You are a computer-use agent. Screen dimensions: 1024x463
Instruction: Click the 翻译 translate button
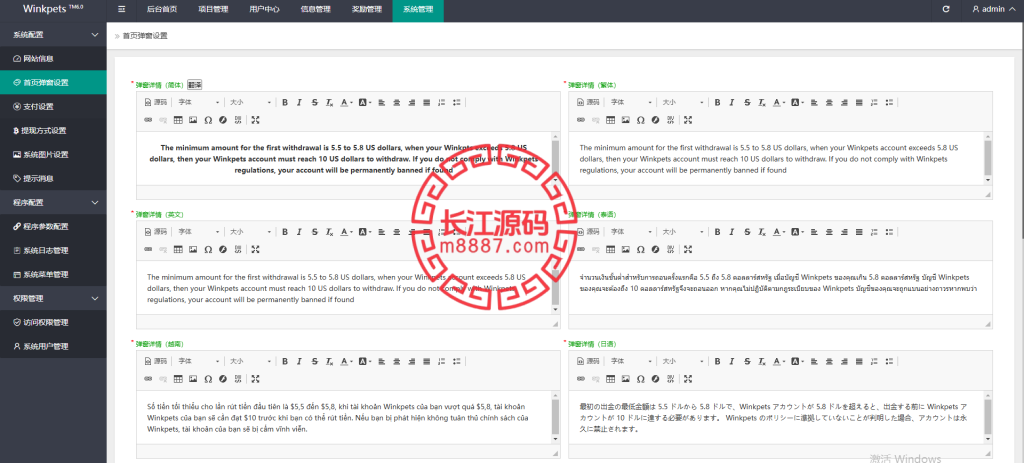[x=195, y=84]
